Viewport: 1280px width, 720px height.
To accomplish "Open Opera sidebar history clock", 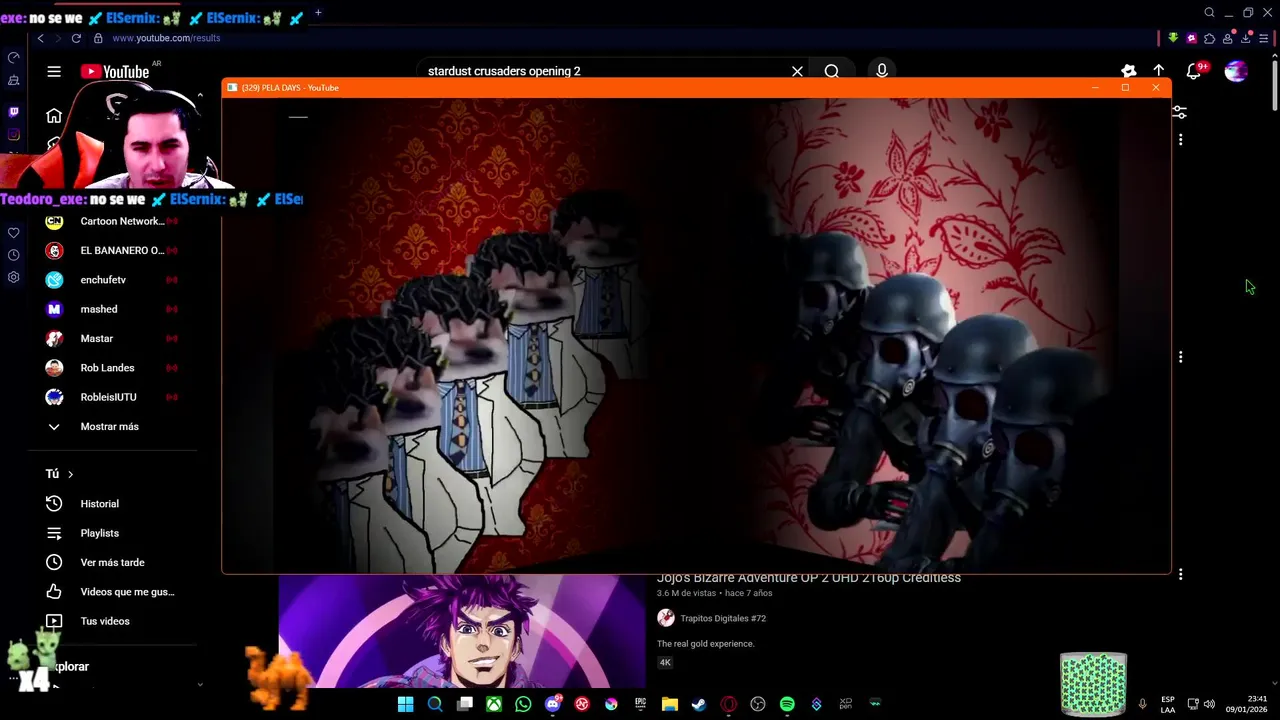I will [13, 255].
